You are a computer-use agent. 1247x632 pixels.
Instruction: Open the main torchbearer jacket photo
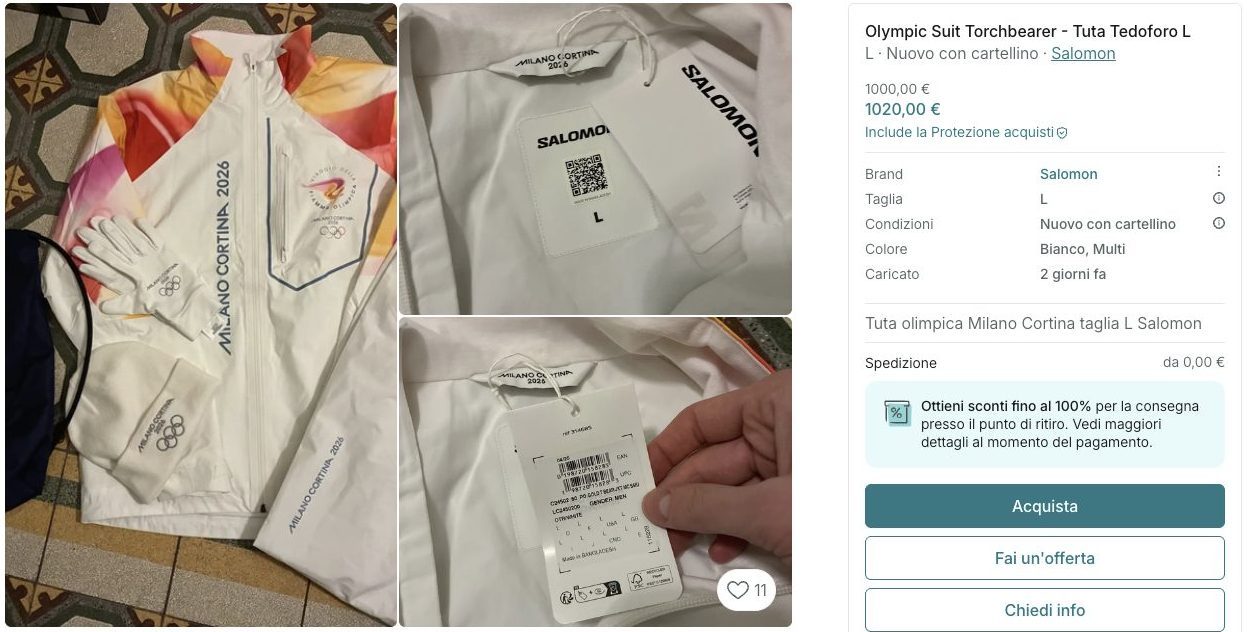(x=201, y=315)
